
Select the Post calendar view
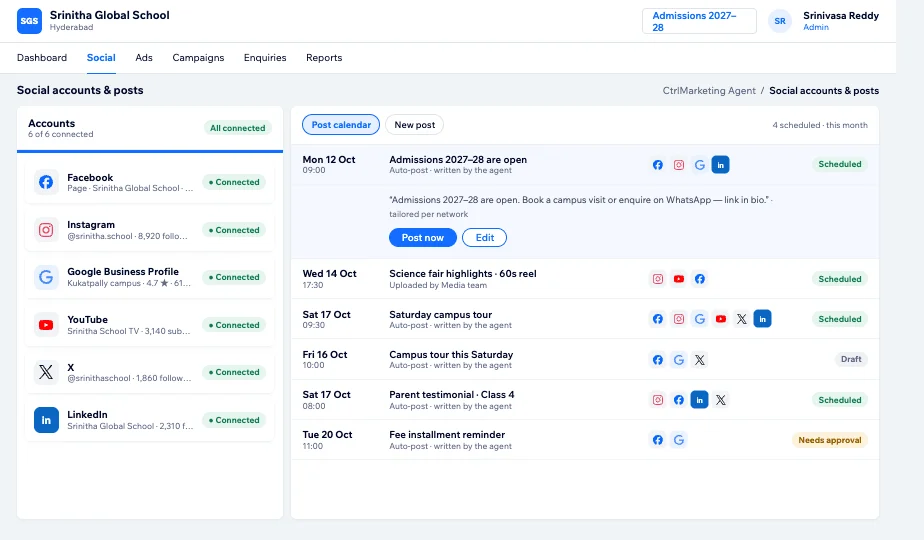(x=341, y=124)
